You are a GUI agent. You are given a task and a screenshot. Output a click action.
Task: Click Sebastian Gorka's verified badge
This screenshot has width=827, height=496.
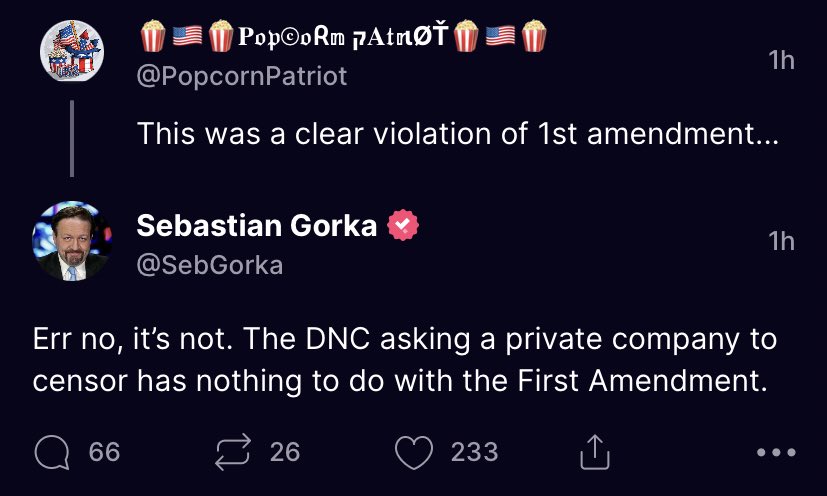(403, 225)
